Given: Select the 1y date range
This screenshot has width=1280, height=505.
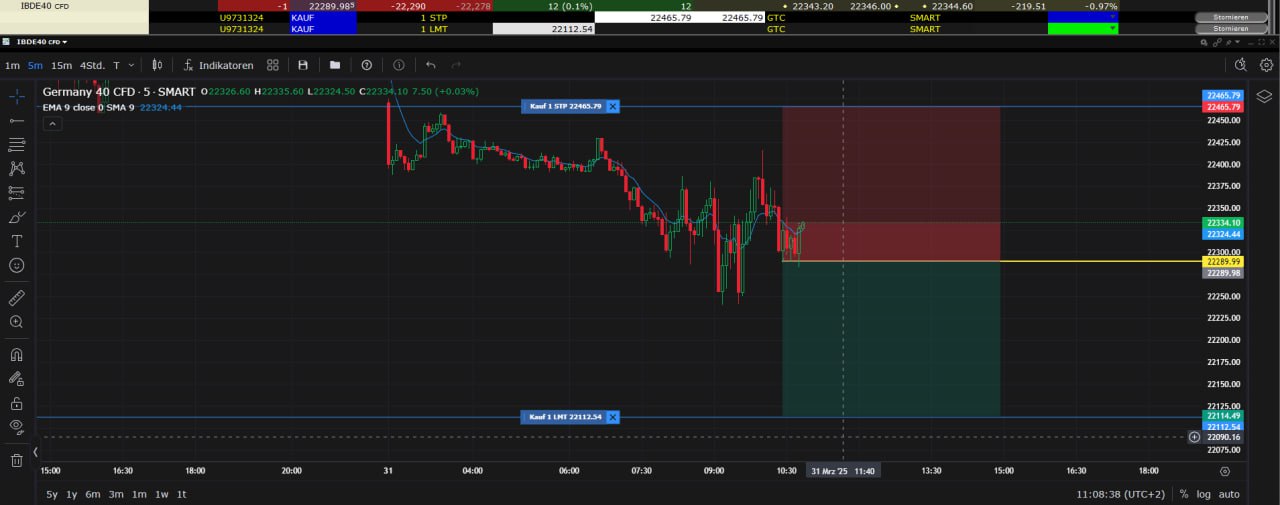Looking at the screenshot, I should pos(72,494).
